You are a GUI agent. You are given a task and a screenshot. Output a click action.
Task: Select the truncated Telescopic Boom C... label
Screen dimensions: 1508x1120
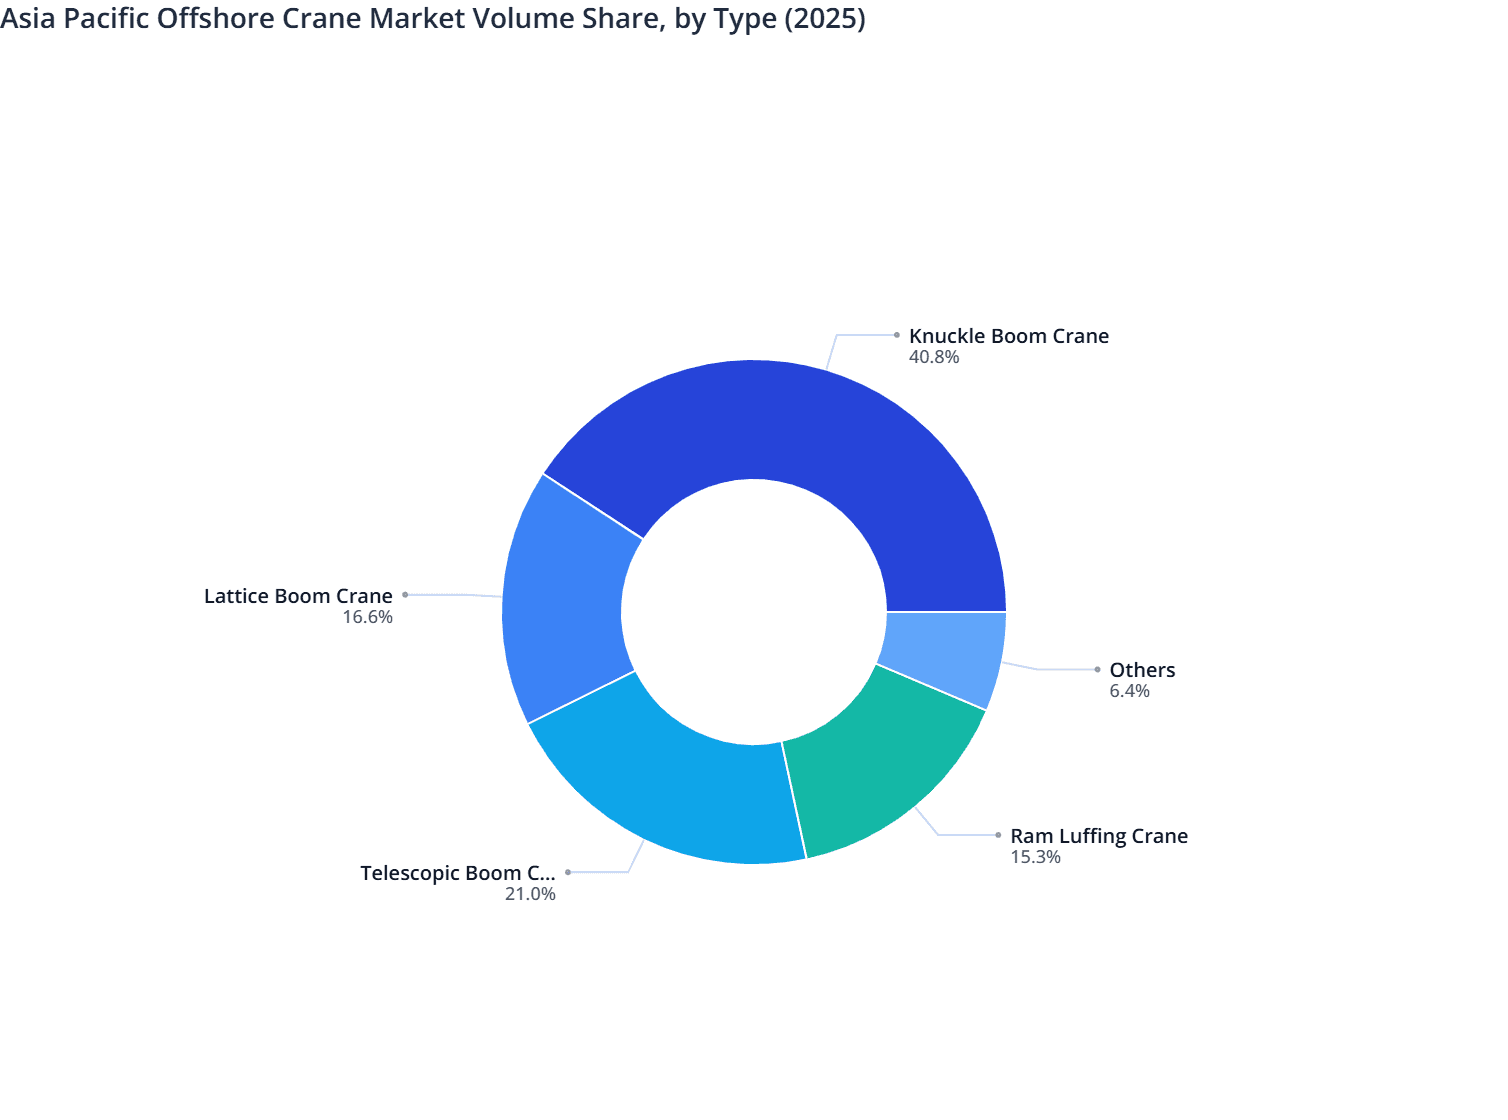click(459, 873)
